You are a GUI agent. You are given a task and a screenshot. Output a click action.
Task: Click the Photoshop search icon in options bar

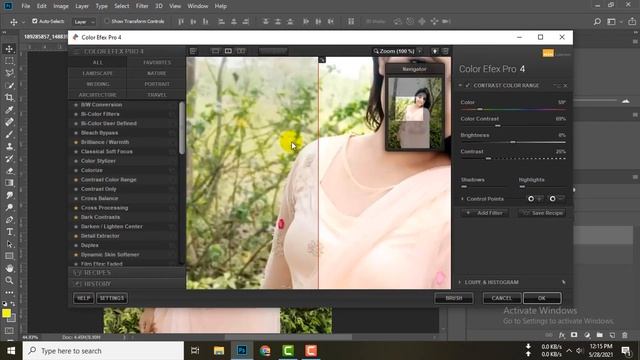point(597,21)
